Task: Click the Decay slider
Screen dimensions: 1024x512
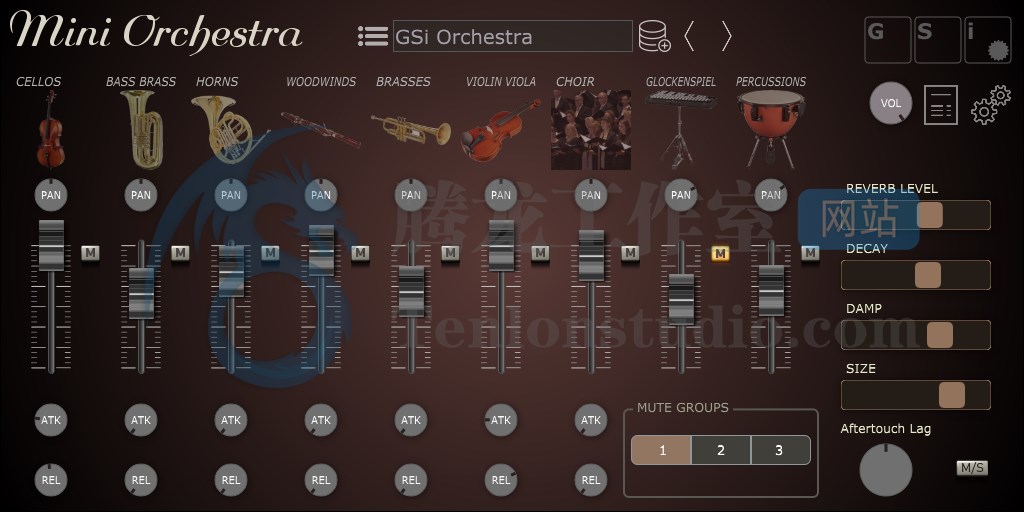Action: [916, 275]
